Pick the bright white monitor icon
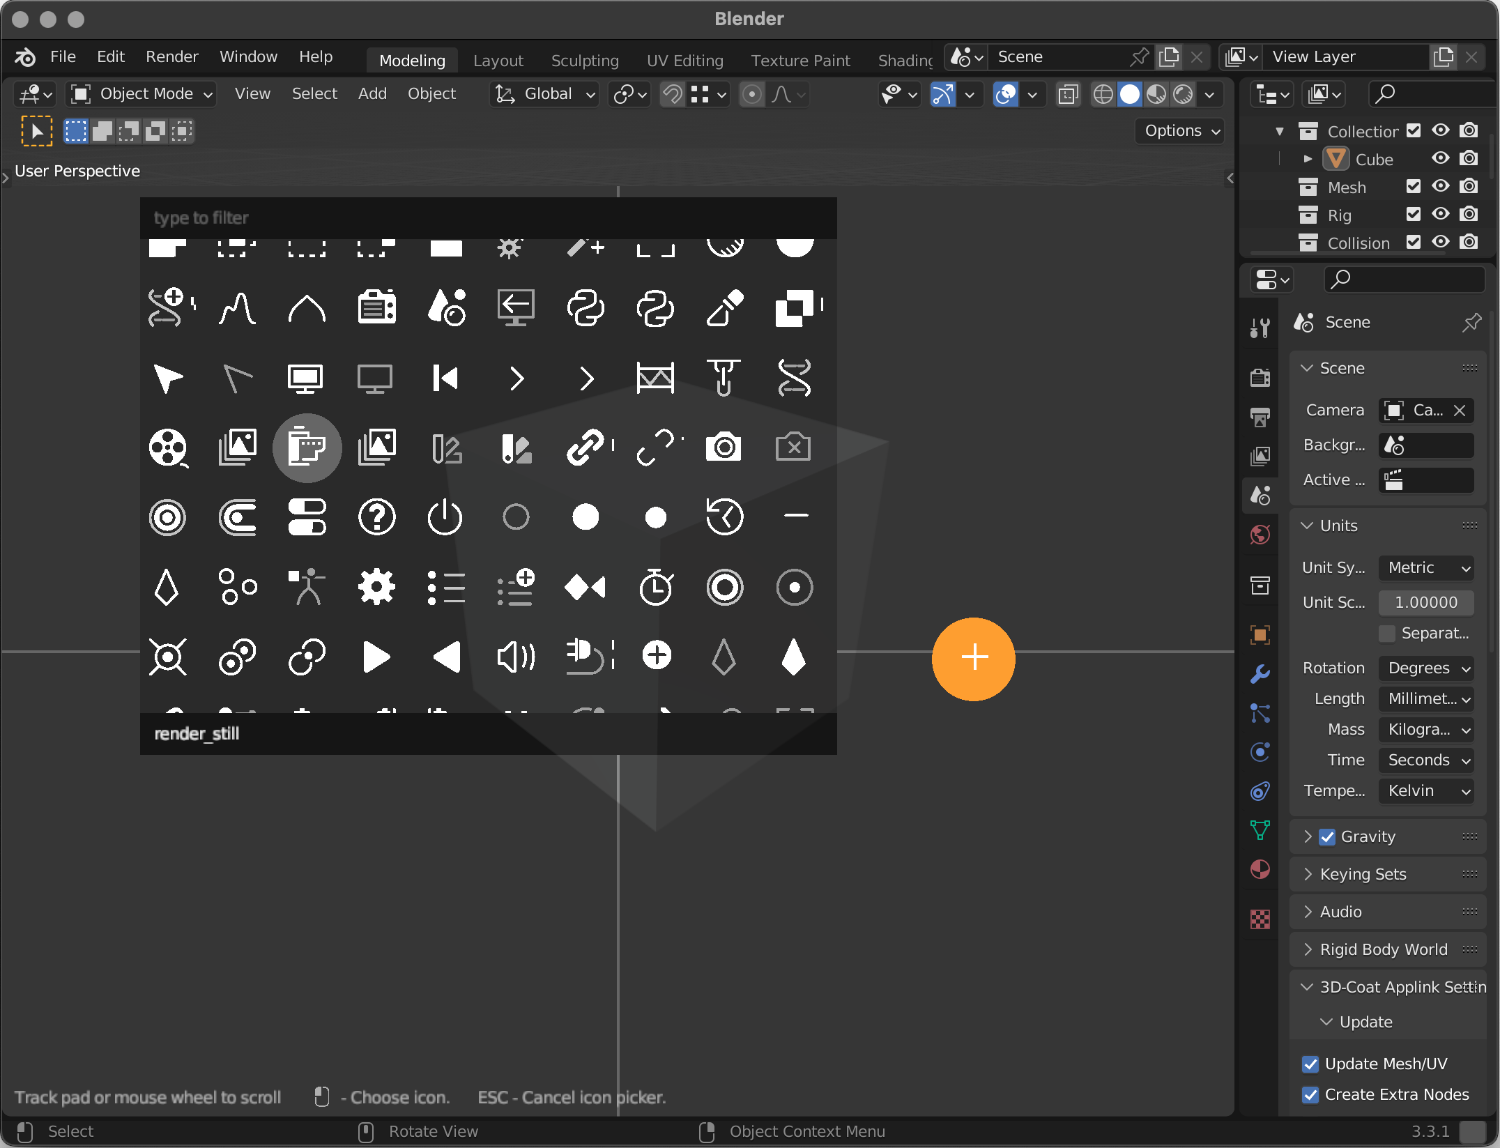This screenshot has width=1500, height=1148. tap(305, 378)
